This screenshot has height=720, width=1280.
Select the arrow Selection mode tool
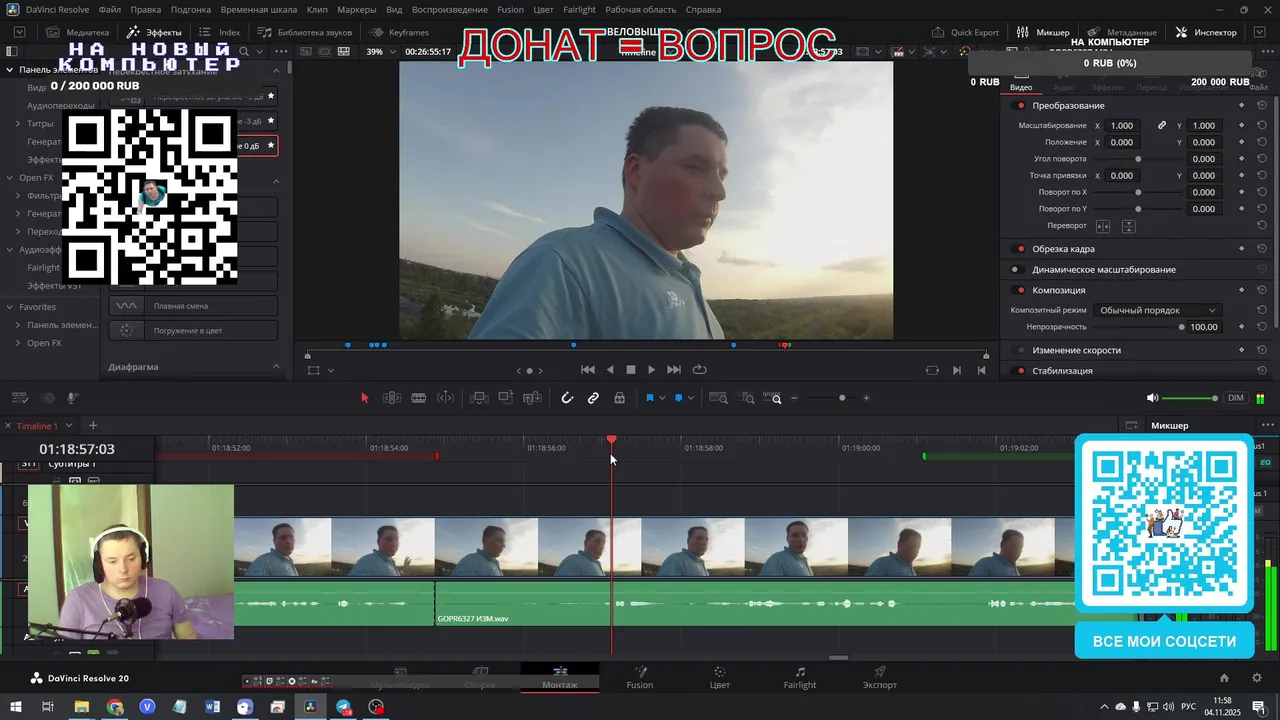[x=364, y=398]
